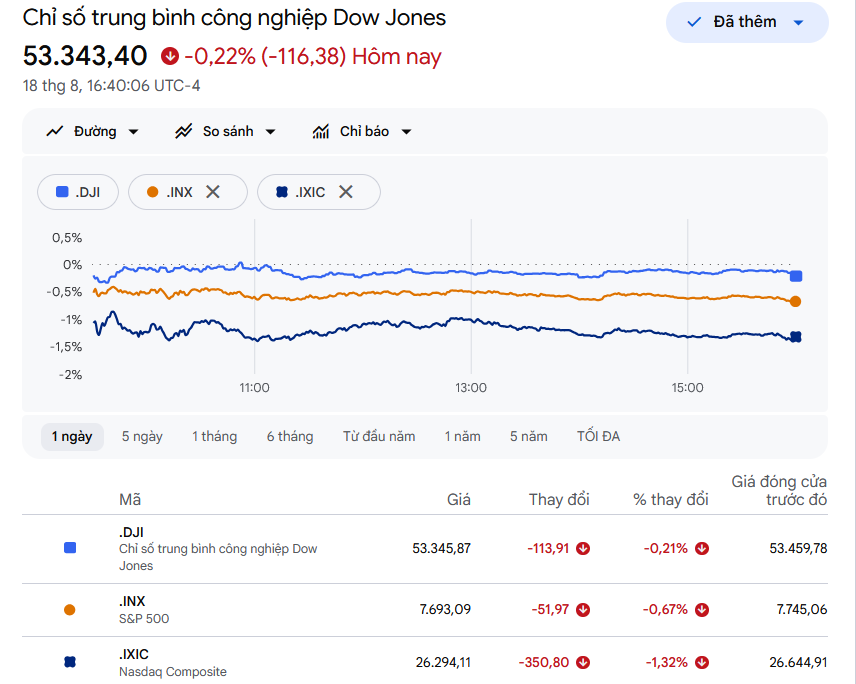Open the Đã thêm dropdown arrow
The width and height of the screenshot is (856, 684).
(x=798, y=22)
